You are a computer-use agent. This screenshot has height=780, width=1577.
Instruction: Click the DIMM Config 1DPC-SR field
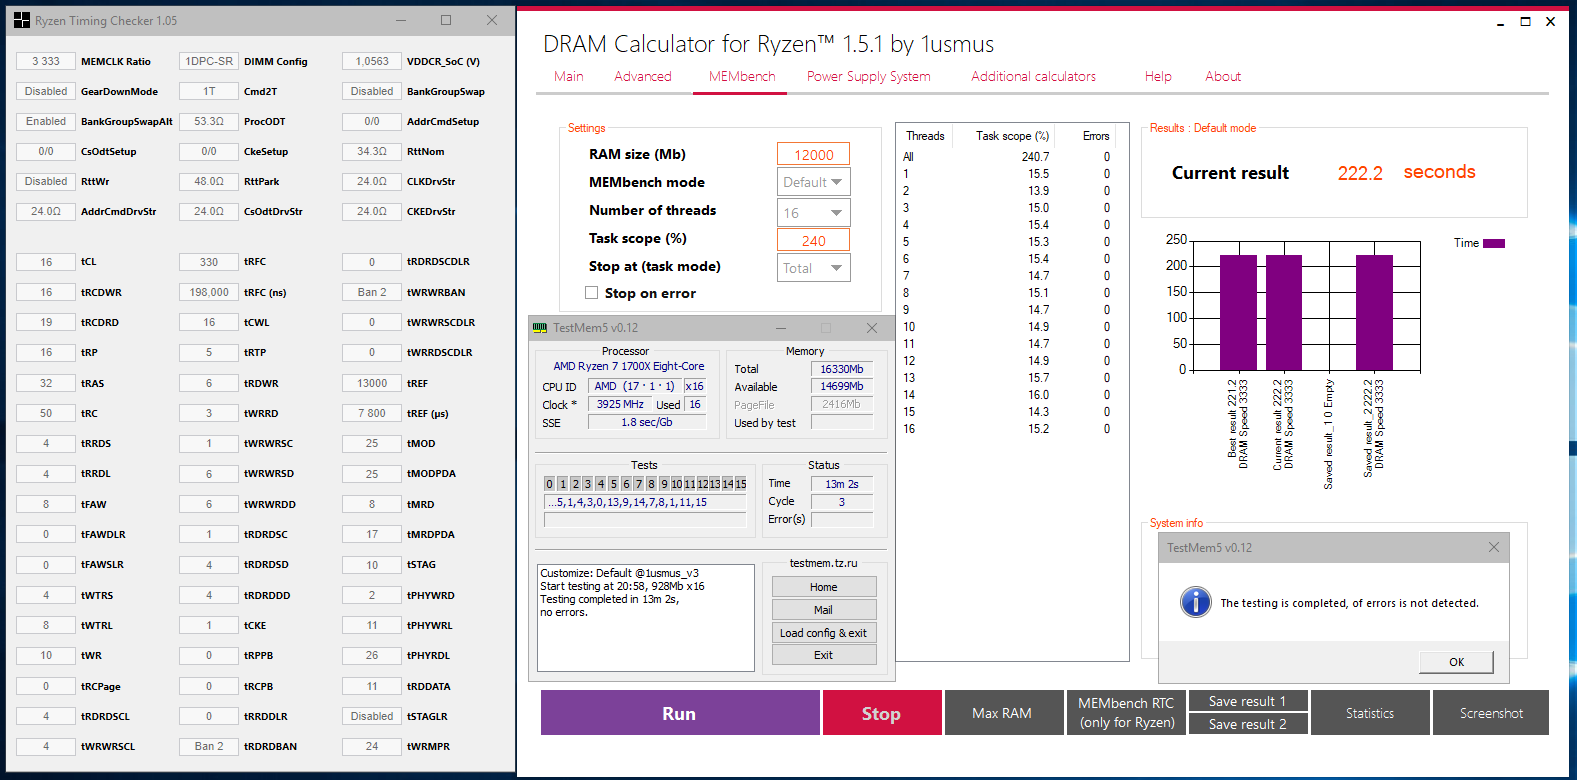[x=209, y=61]
